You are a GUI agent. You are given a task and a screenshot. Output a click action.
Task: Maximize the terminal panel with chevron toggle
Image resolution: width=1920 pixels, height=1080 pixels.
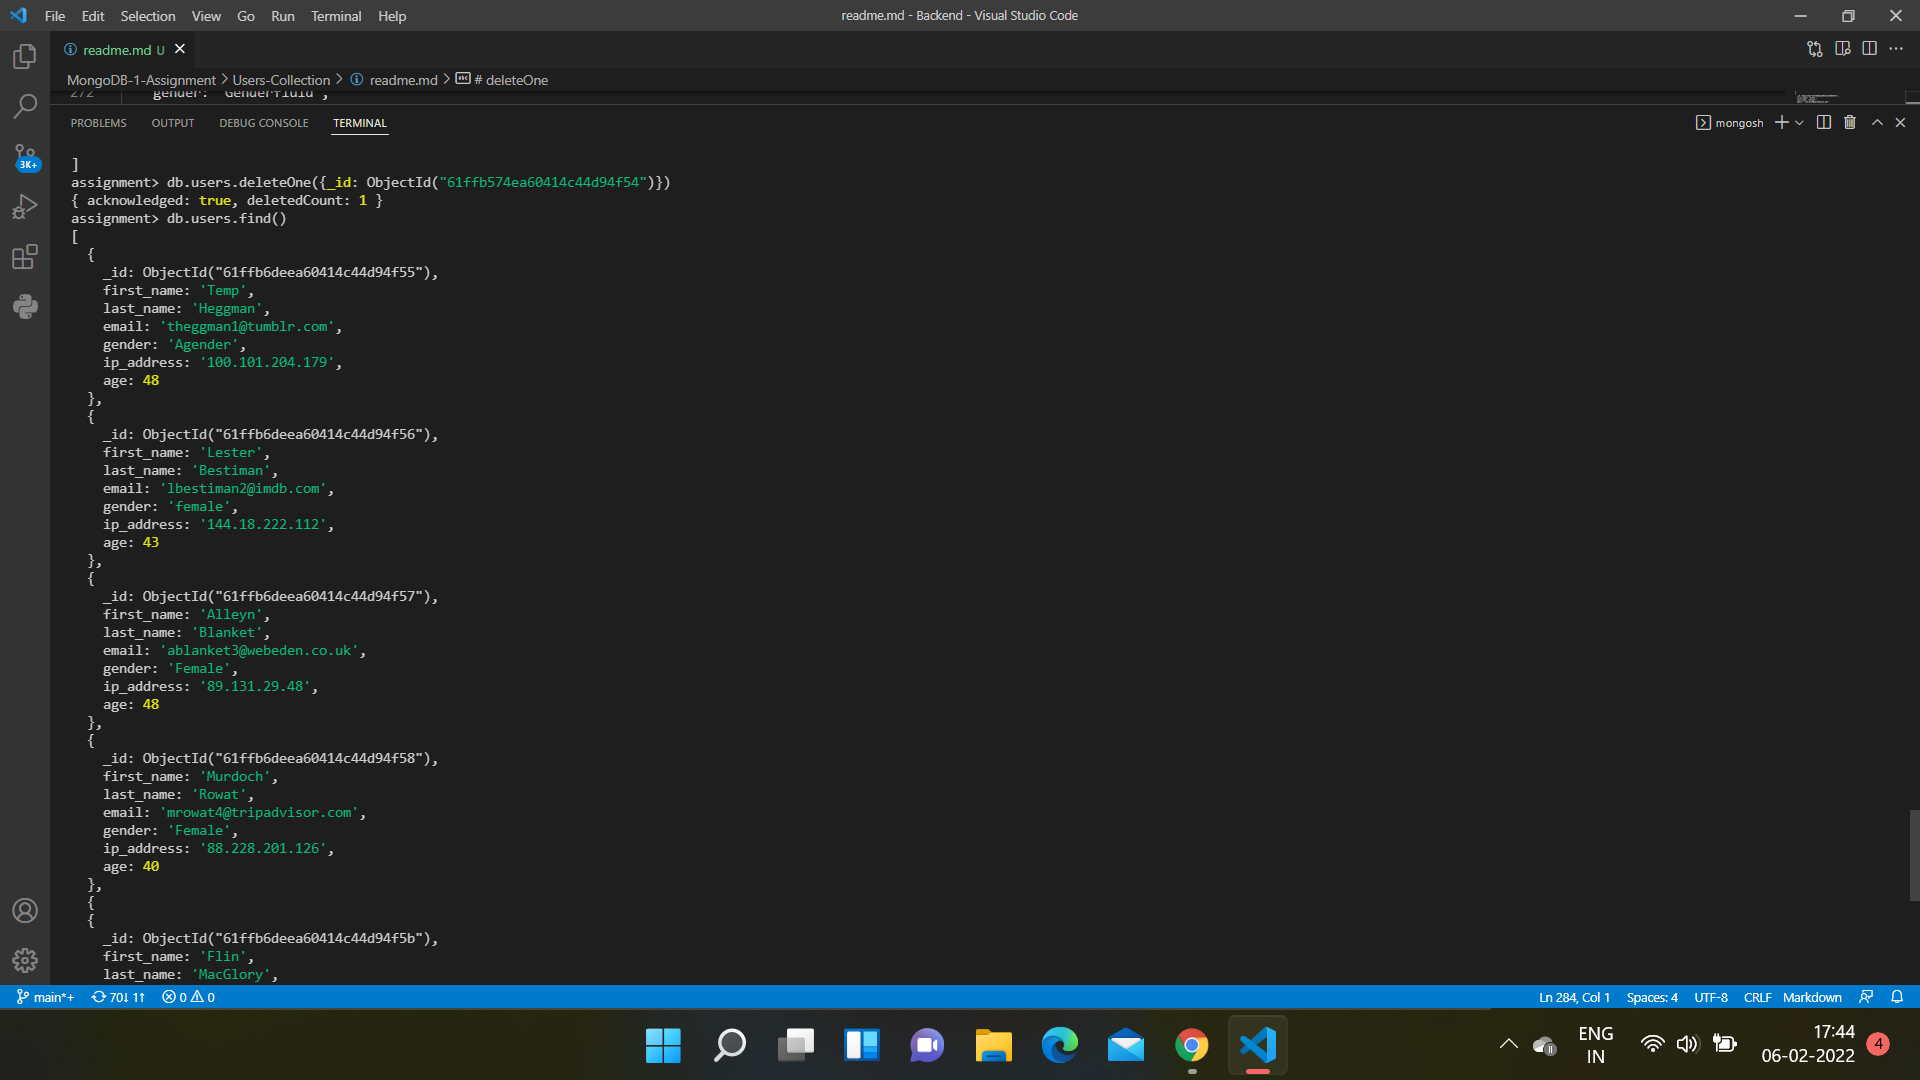(1877, 122)
